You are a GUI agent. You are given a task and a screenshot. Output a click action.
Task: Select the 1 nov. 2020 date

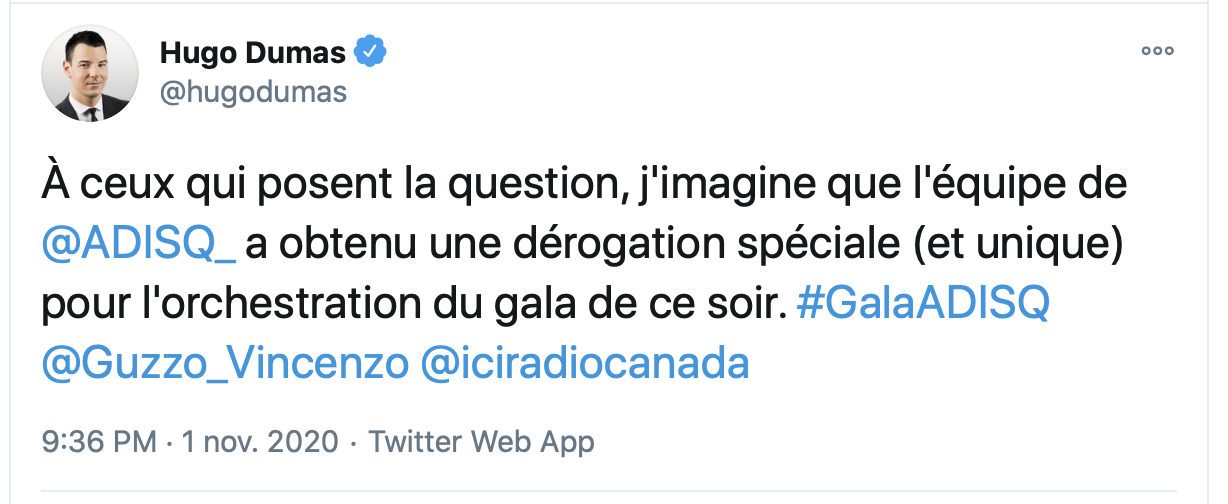259,441
